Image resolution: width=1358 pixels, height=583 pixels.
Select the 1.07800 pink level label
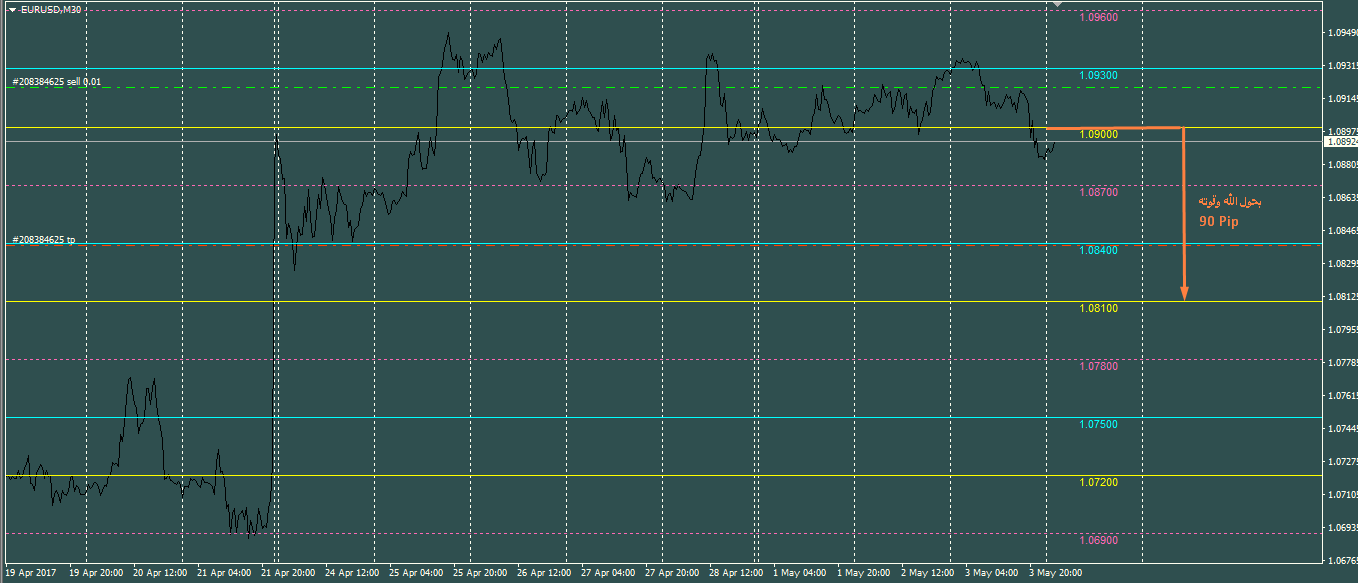[x=1099, y=366]
